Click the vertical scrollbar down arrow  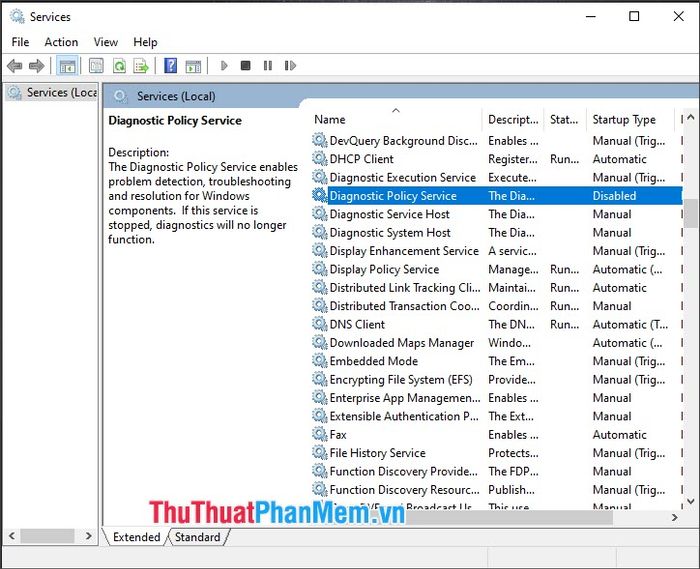click(x=691, y=501)
